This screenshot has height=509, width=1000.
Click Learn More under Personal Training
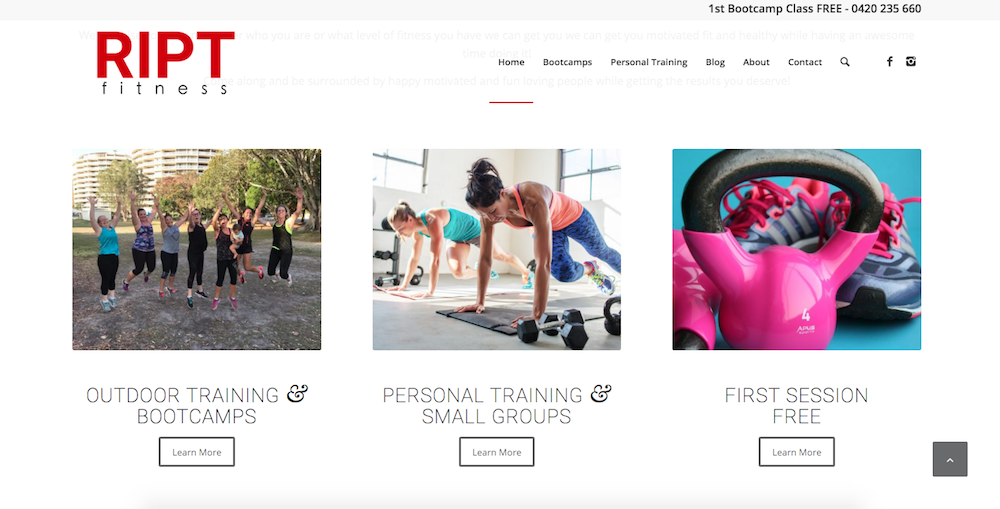(x=496, y=452)
